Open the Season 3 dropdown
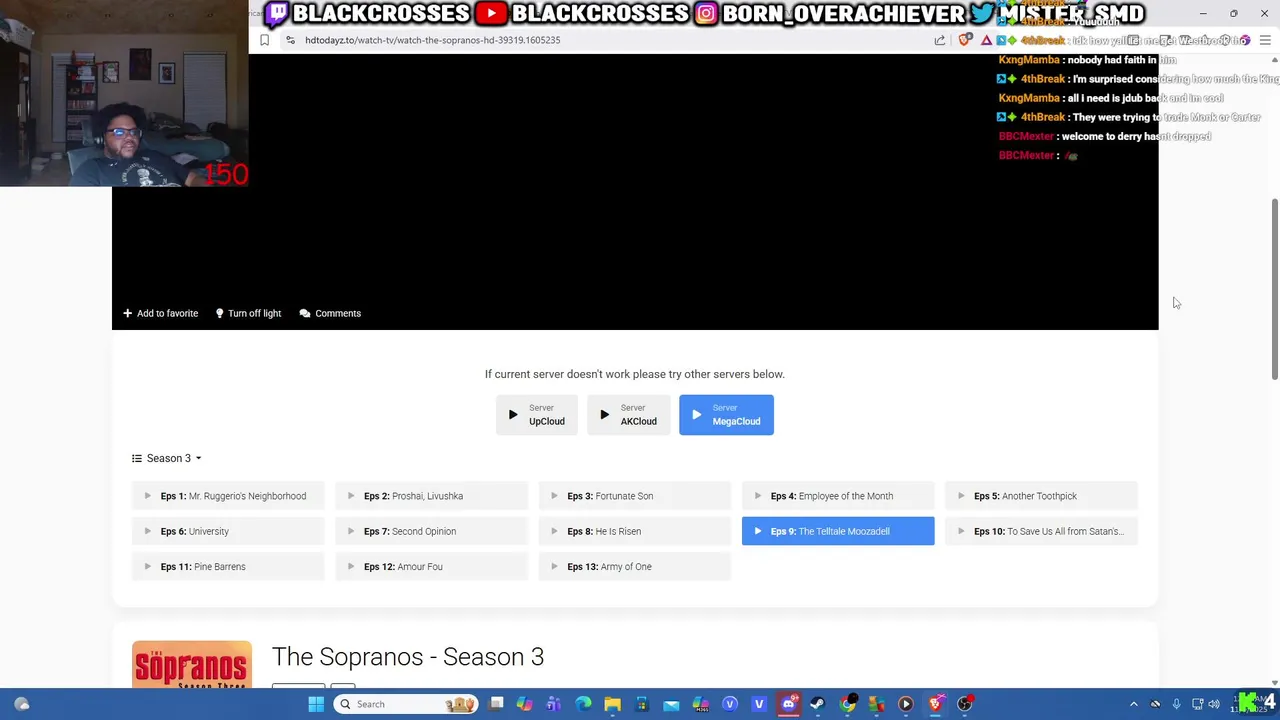The height and width of the screenshot is (720, 1280). [x=167, y=458]
